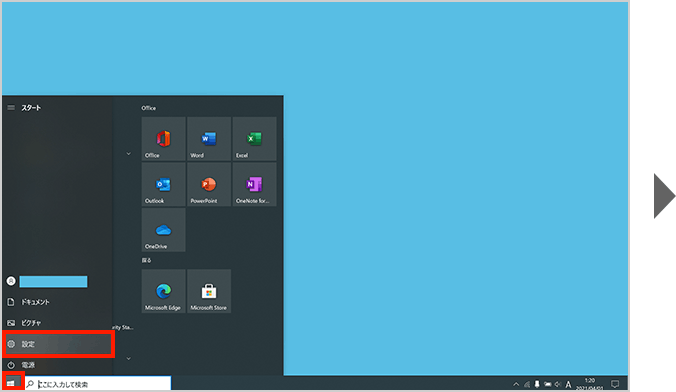Open the Microsoft Store tile
Image resolution: width=676 pixels, height=392 pixels.
tap(209, 291)
